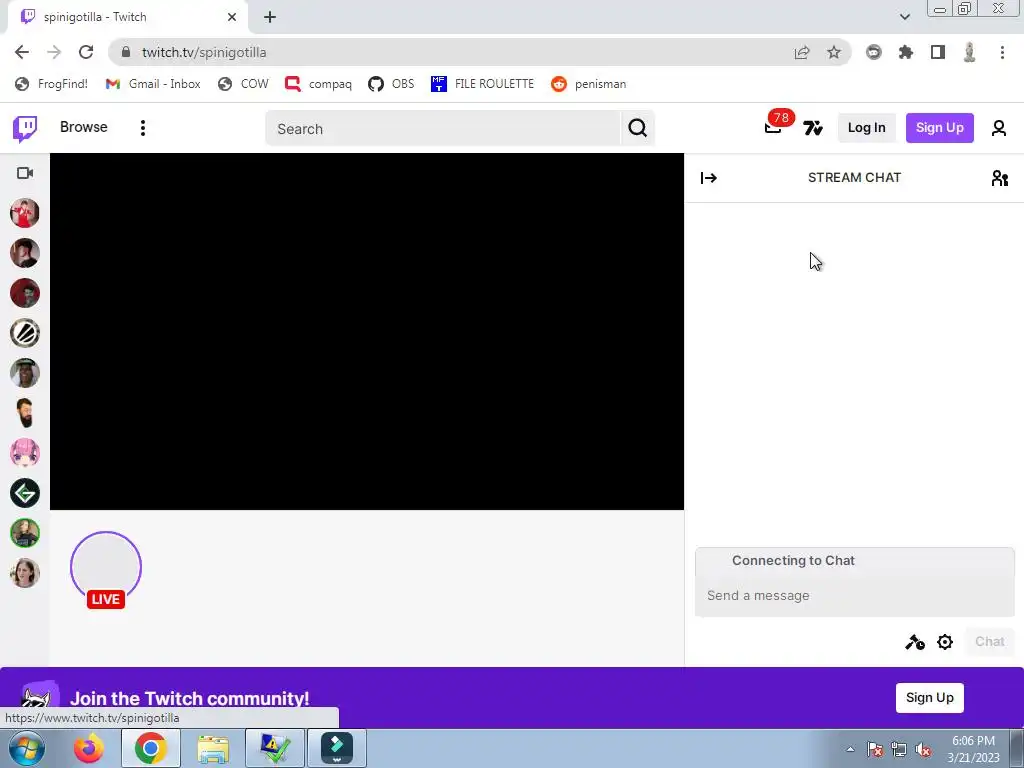Toggle the Chrome side panel icon
Screen dimensions: 1024x768
coord(938,52)
